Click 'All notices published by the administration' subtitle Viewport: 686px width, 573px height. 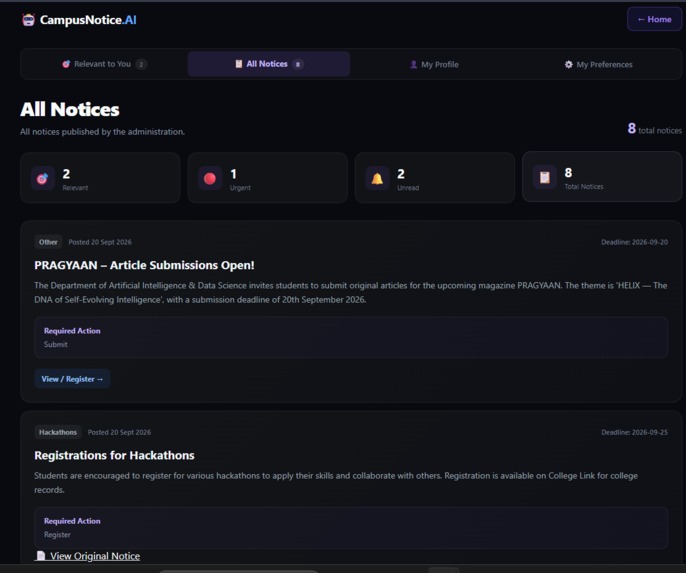pyautogui.click(x=102, y=132)
